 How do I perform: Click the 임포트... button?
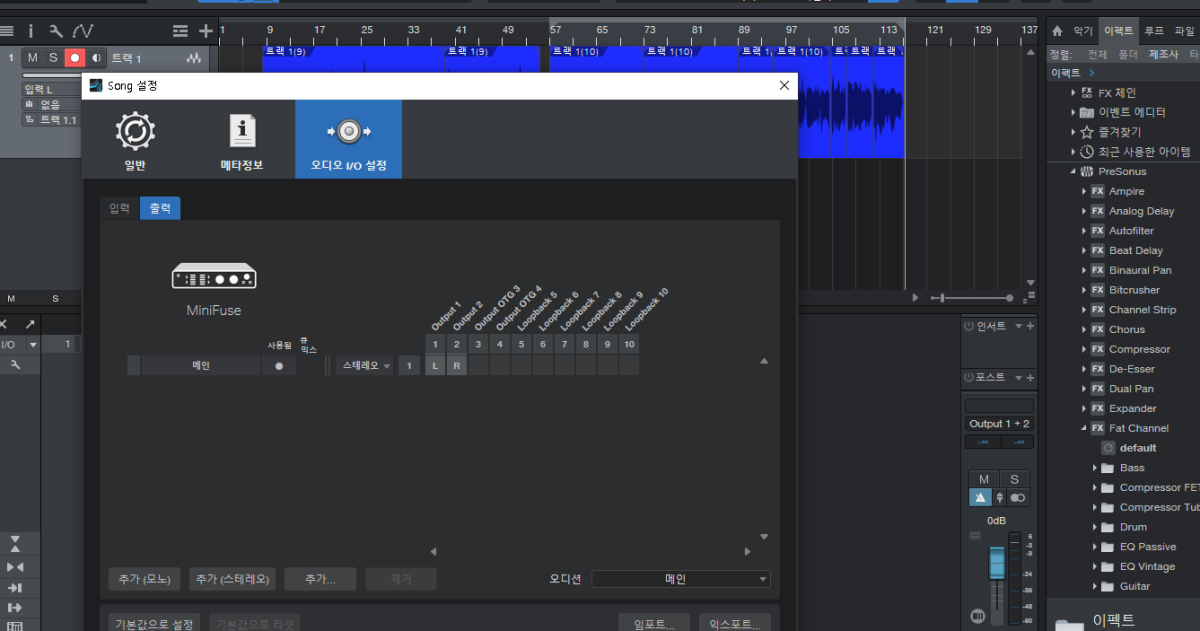pos(654,624)
